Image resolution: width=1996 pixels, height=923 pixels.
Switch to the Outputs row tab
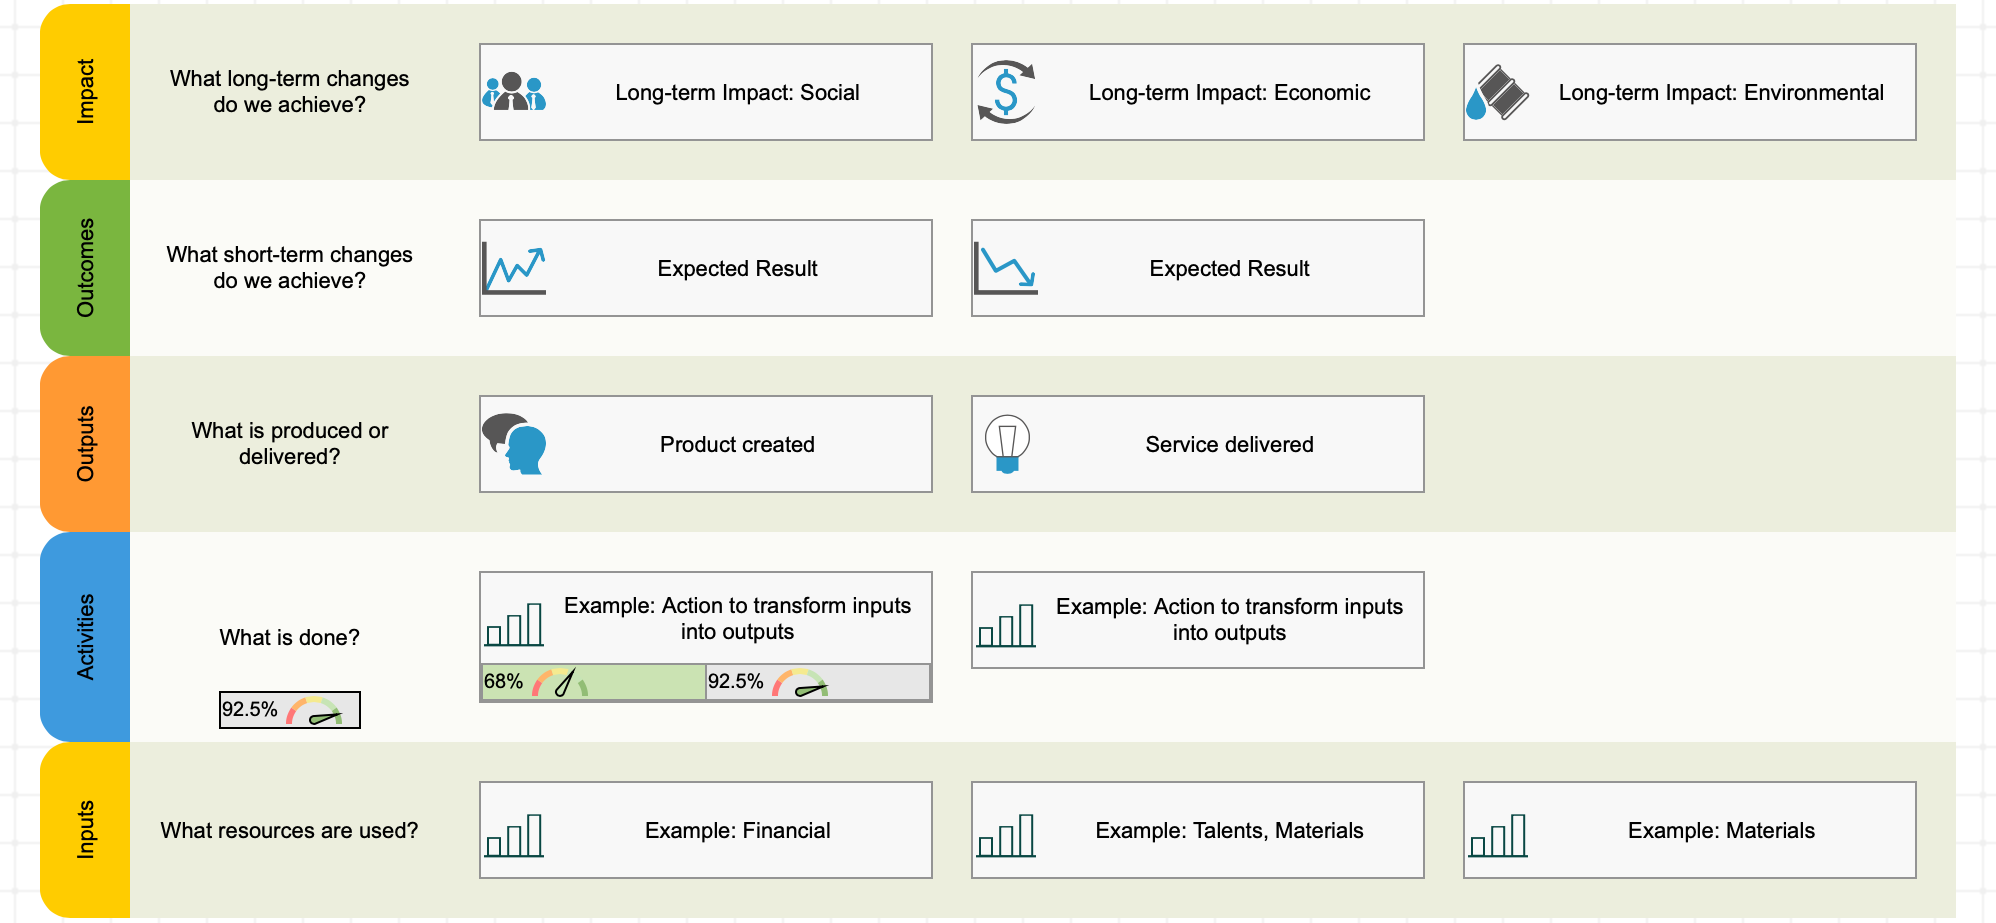click(x=84, y=443)
